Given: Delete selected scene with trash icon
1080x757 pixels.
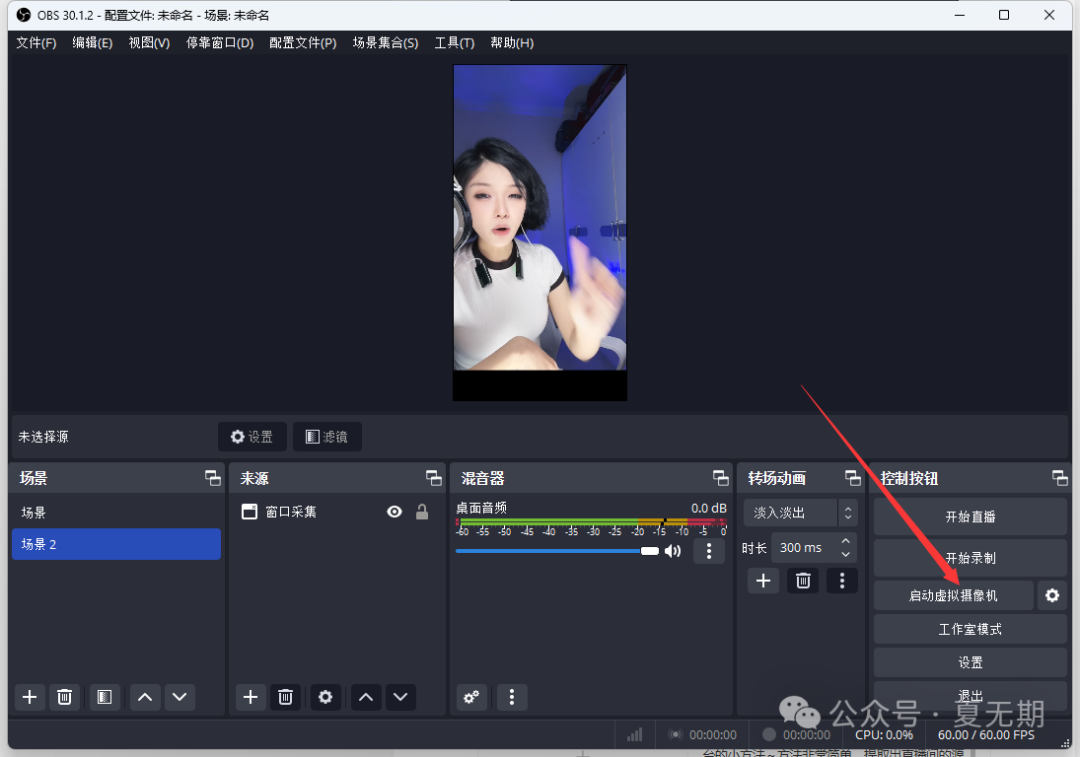Looking at the screenshot, I should coord(65,697).
